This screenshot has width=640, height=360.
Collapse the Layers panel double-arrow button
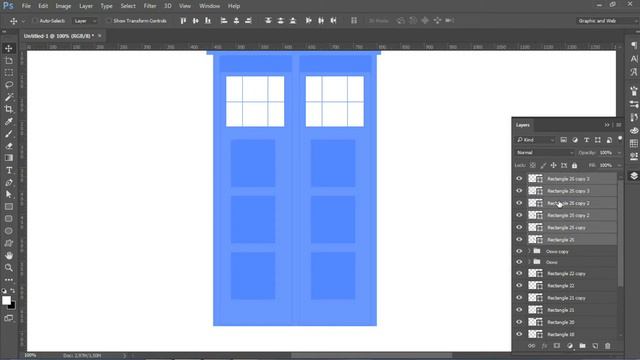(607, 125)
